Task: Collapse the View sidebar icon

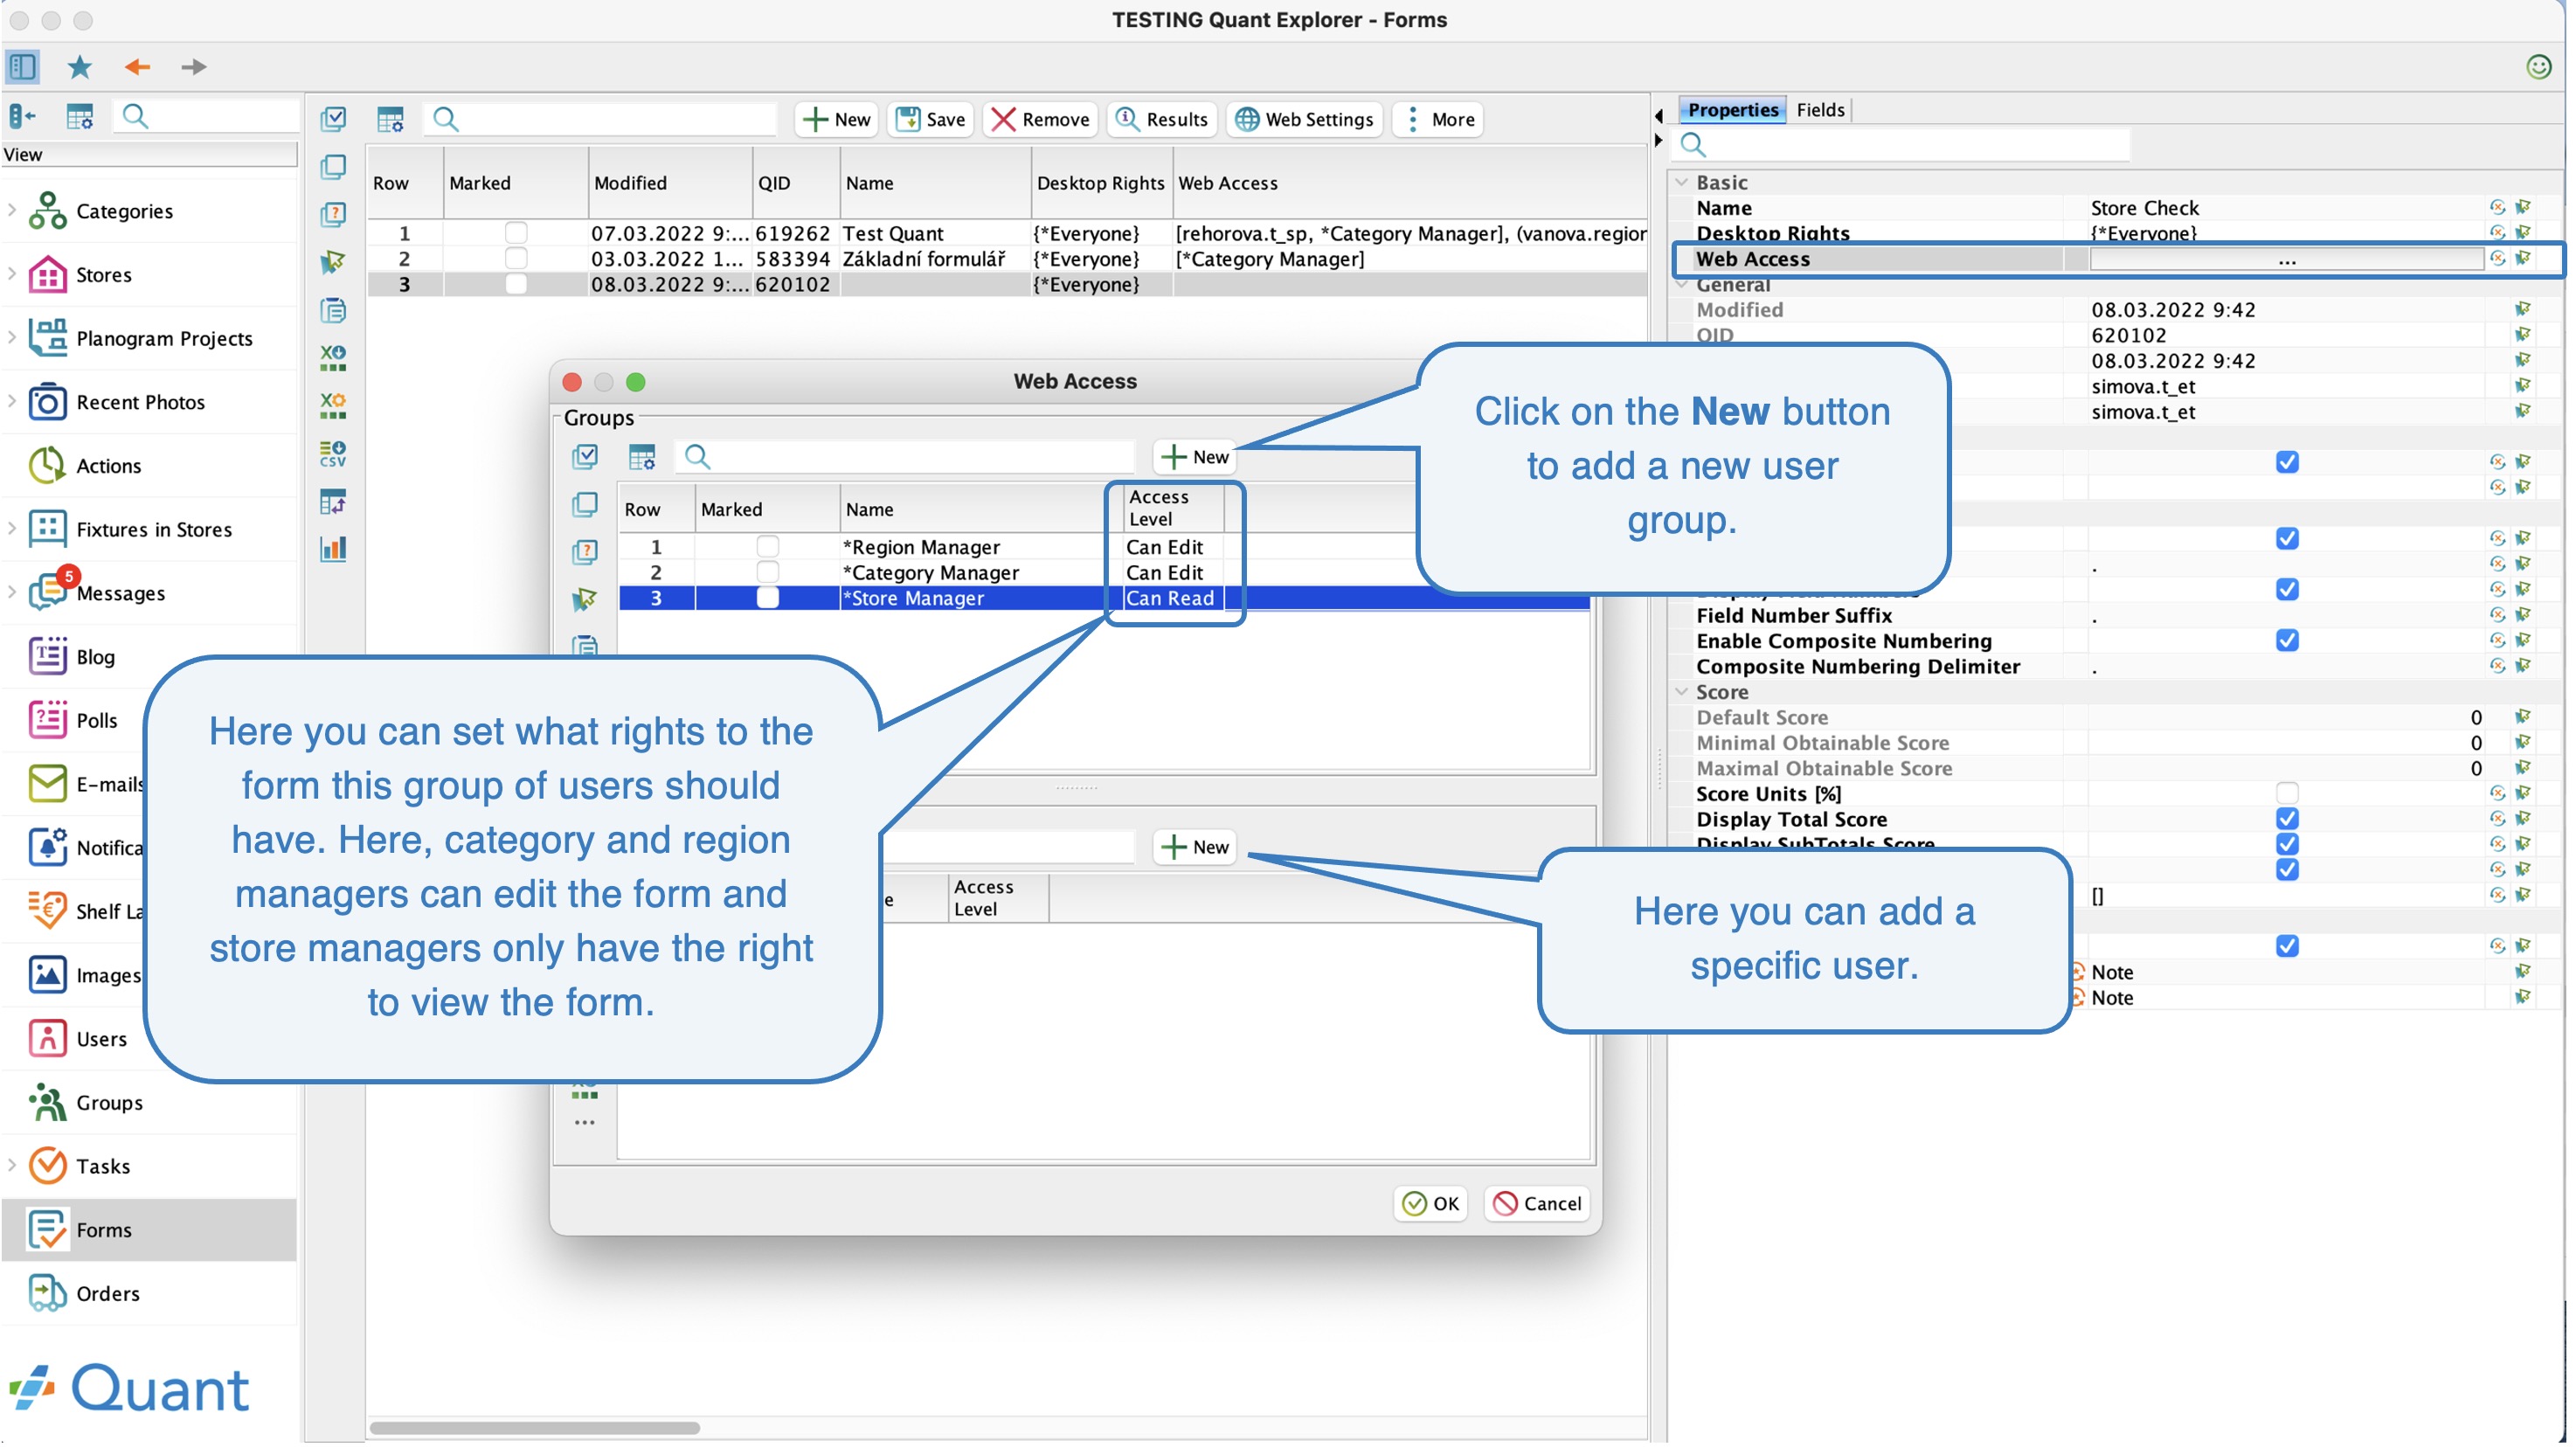Action: click(22, 117)
